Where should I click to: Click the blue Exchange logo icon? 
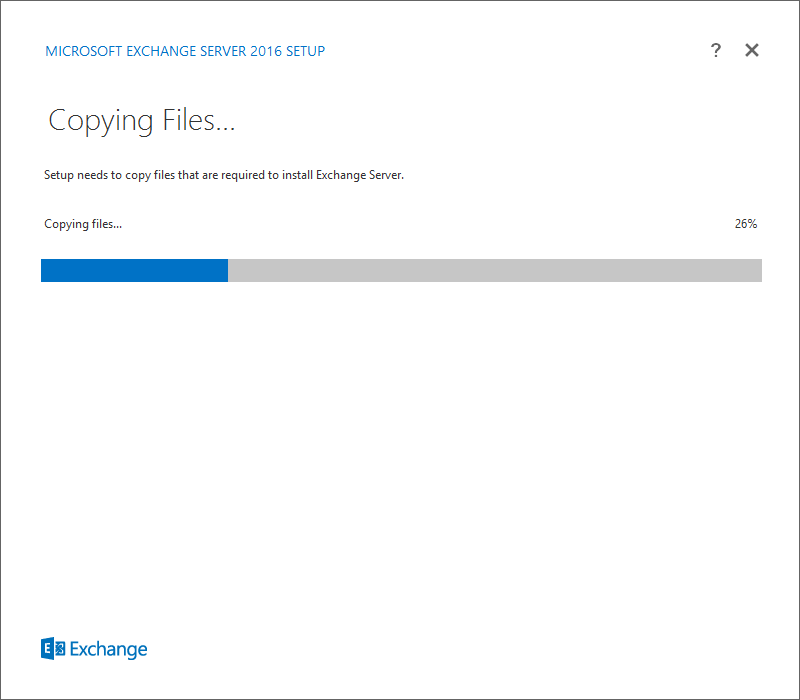click(x=53, y=648)
